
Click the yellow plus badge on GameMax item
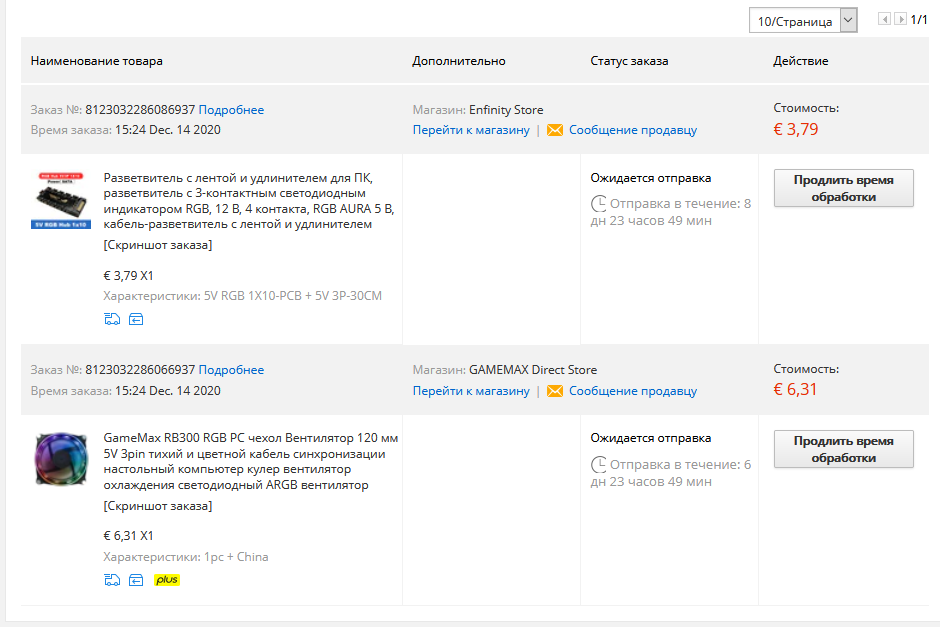pyautogui.click(x=167, y=580)
